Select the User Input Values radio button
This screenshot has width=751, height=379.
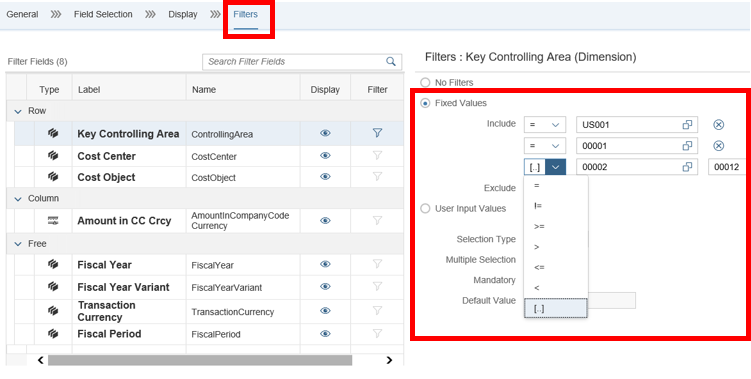click(425, 208)
